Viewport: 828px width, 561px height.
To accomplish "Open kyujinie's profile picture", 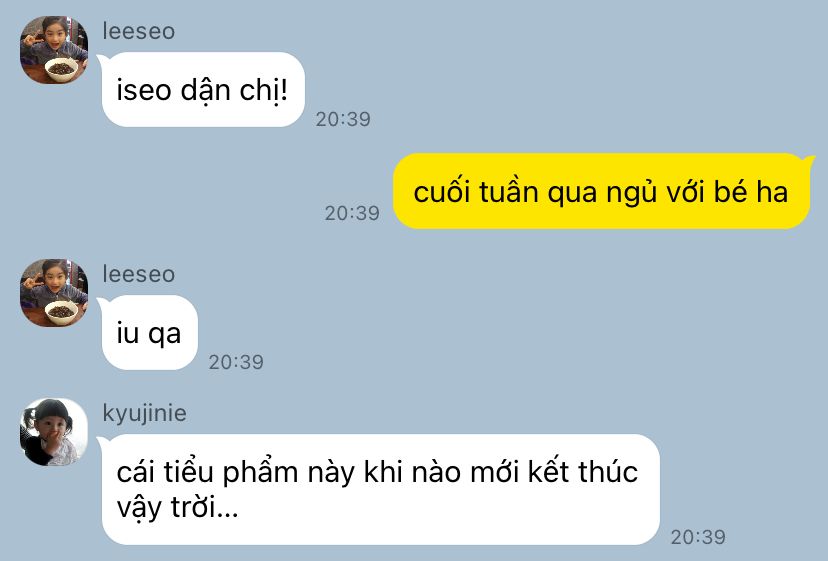I will click(x=54, y=432).
